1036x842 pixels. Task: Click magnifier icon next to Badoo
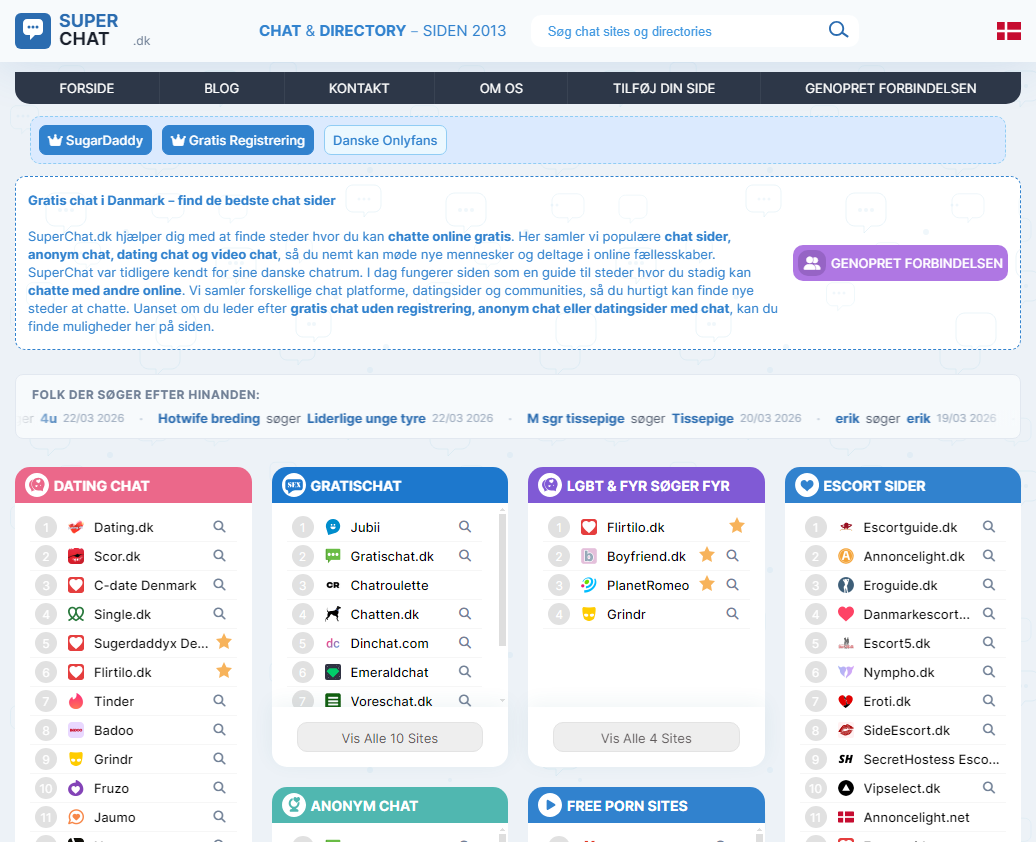pyautogui.click(x=219, y=730)
